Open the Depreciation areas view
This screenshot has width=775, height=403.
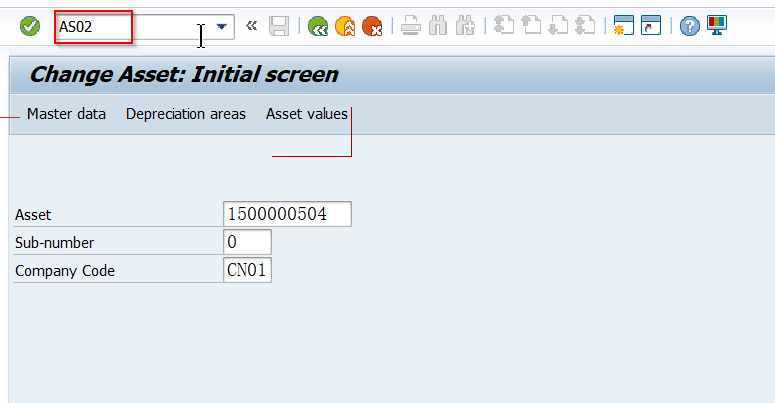point(185,114)
